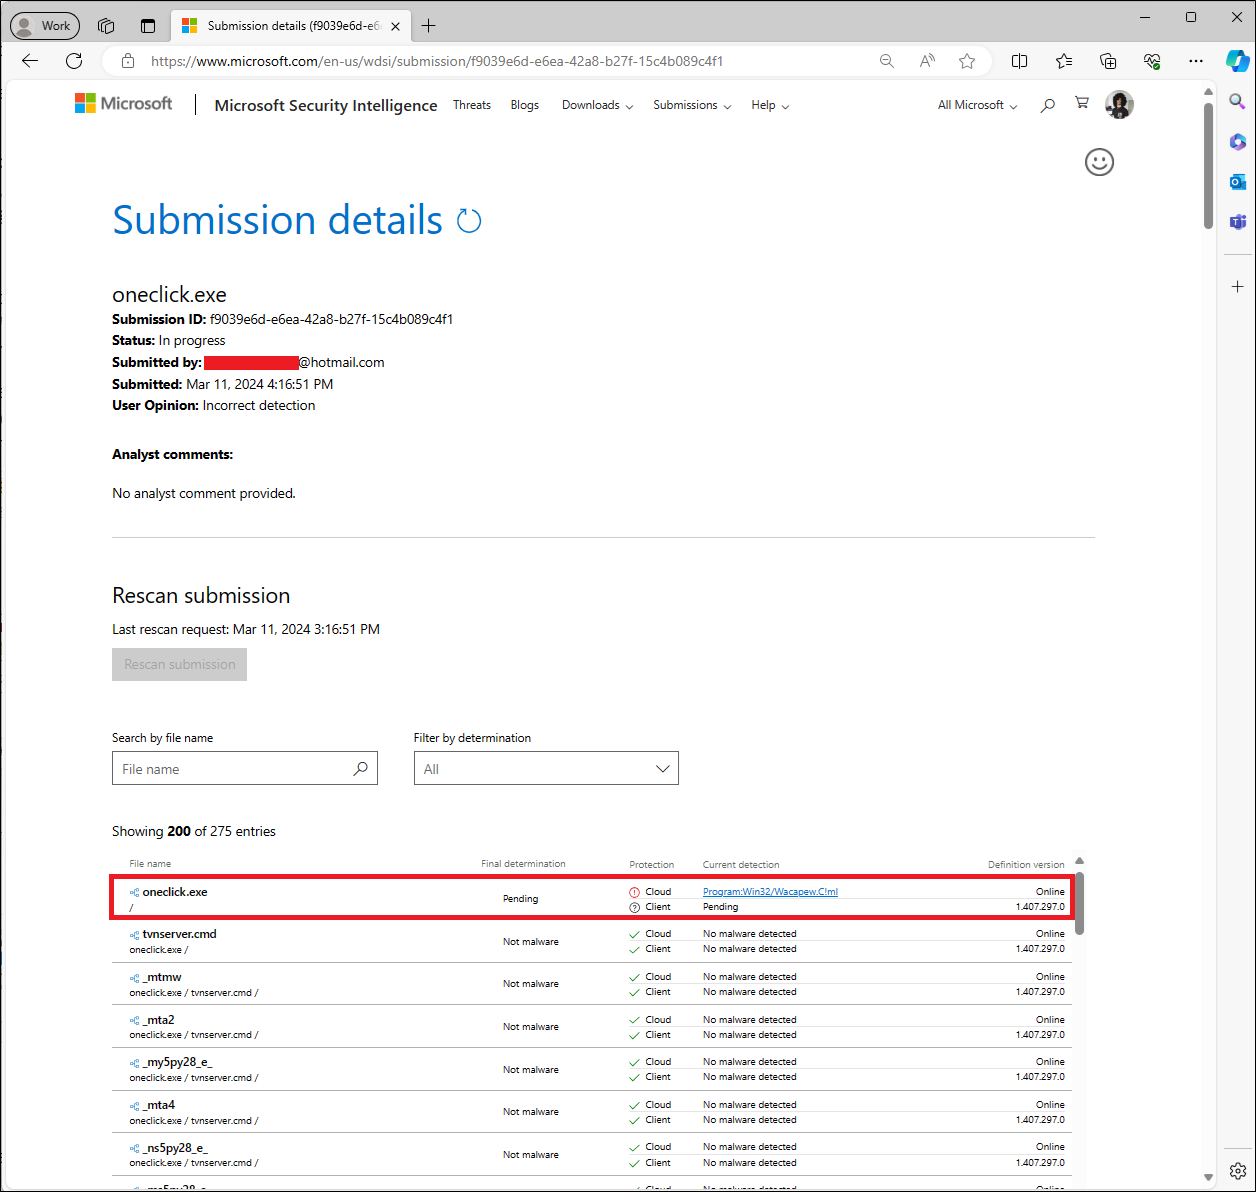Select the tvnserver.cmd file row

(x=592, y=941)
